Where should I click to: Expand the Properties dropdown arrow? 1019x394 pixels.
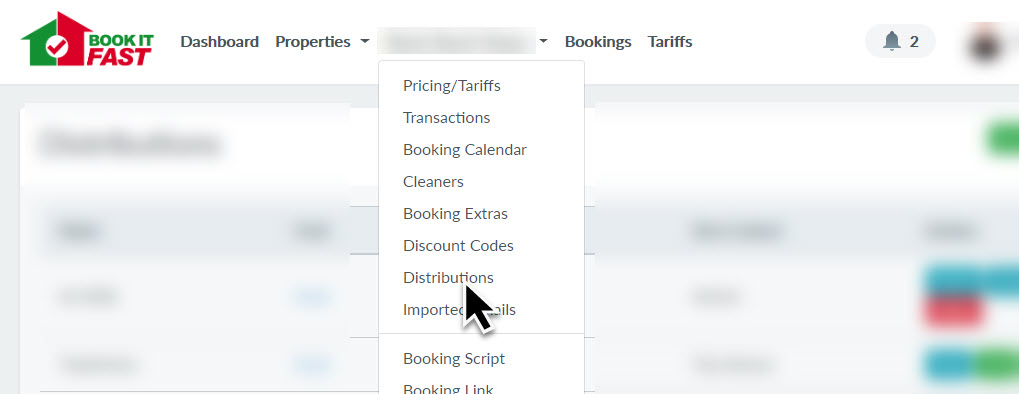[365, 42]
